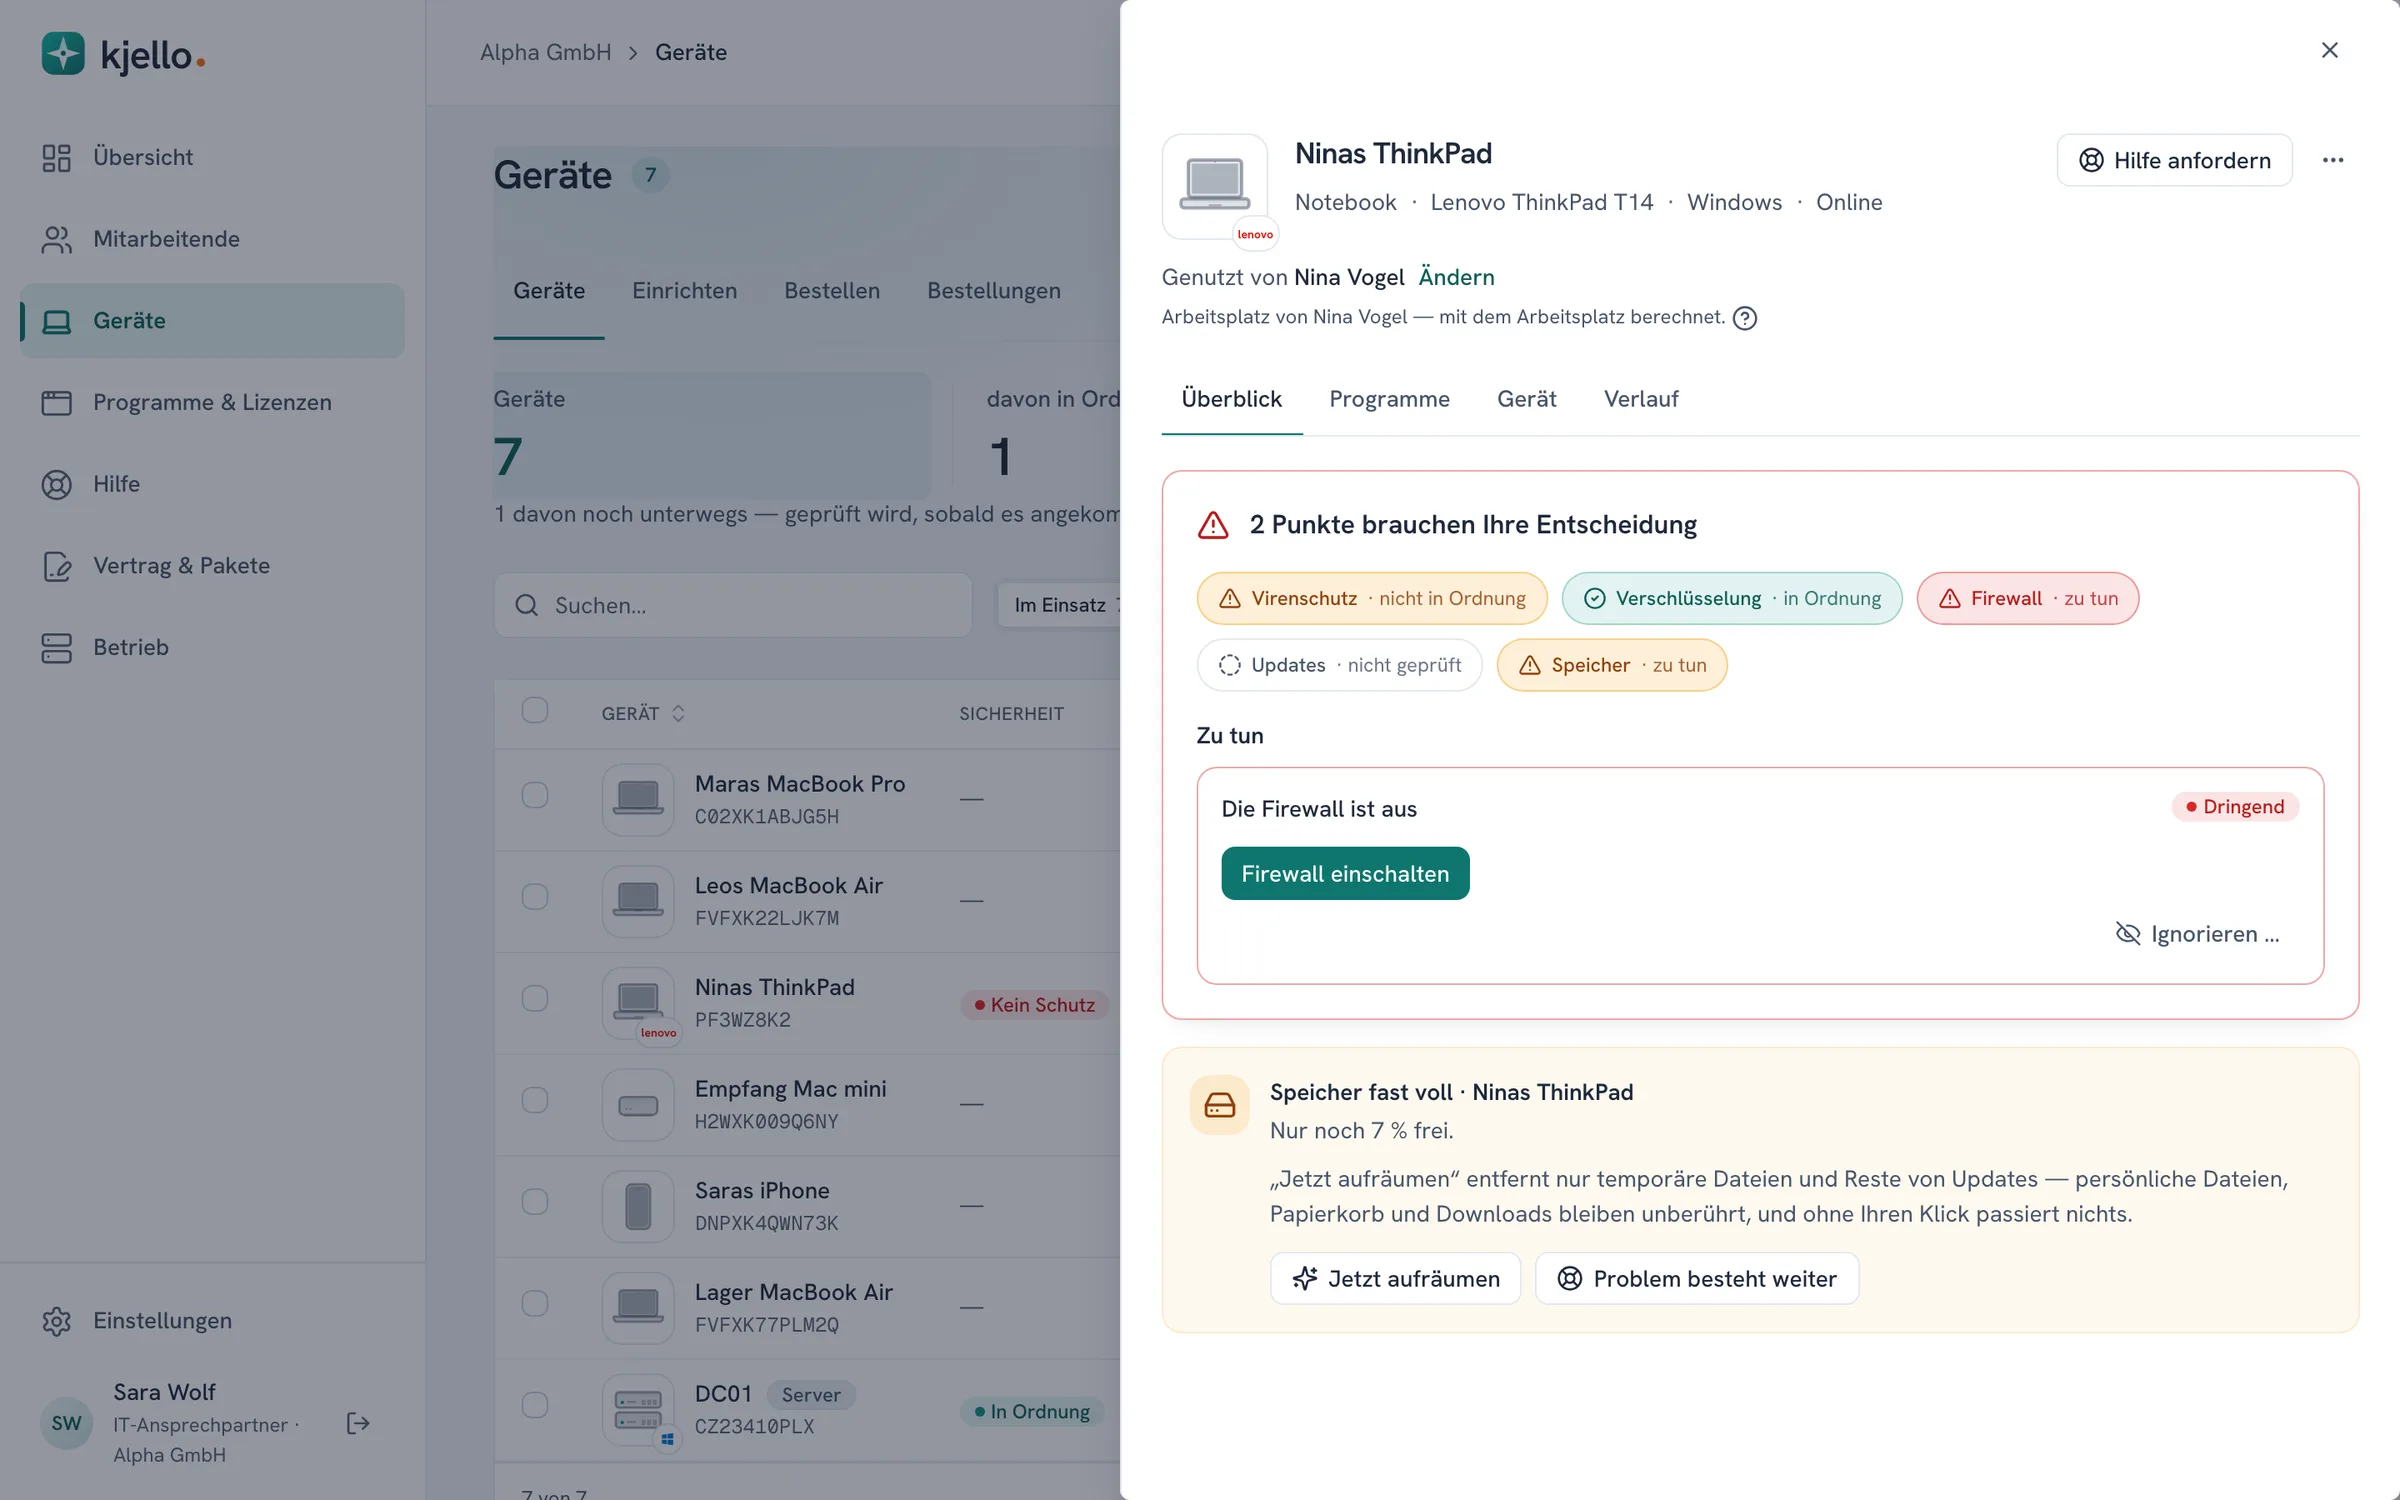Open the Hilfe sidebar item
The image size is (2400, 1500).
coord(212,484)
